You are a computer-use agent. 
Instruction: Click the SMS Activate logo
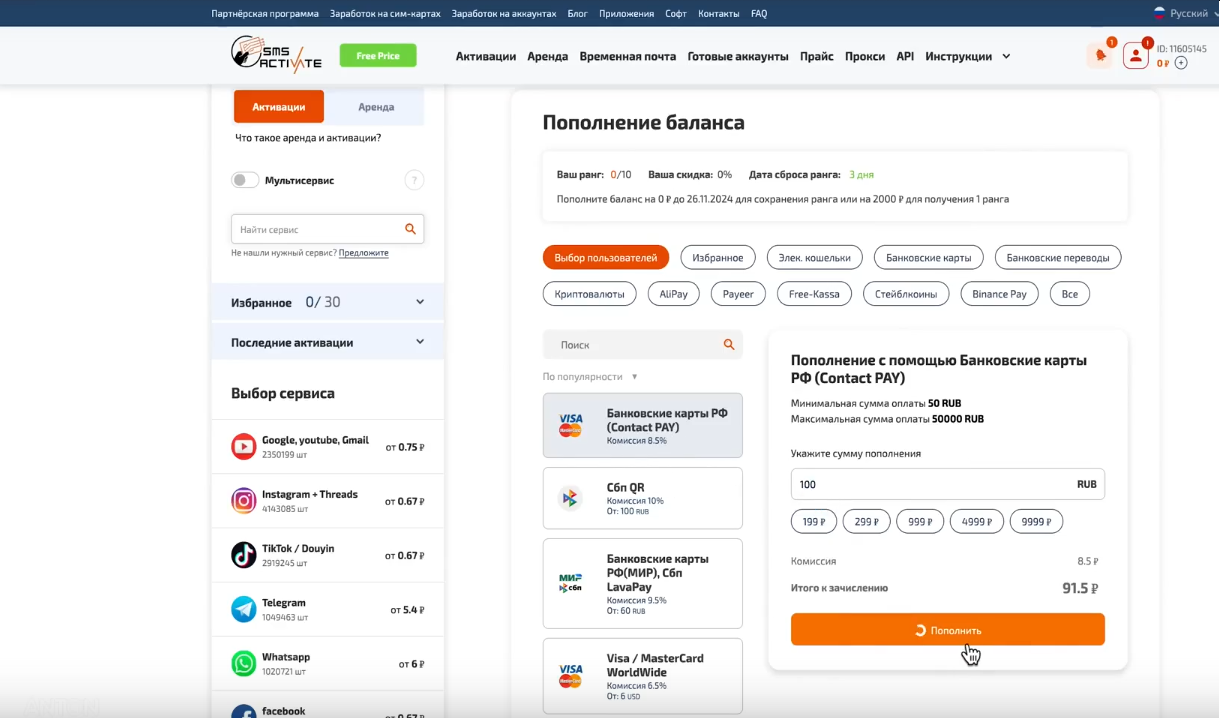276,54
